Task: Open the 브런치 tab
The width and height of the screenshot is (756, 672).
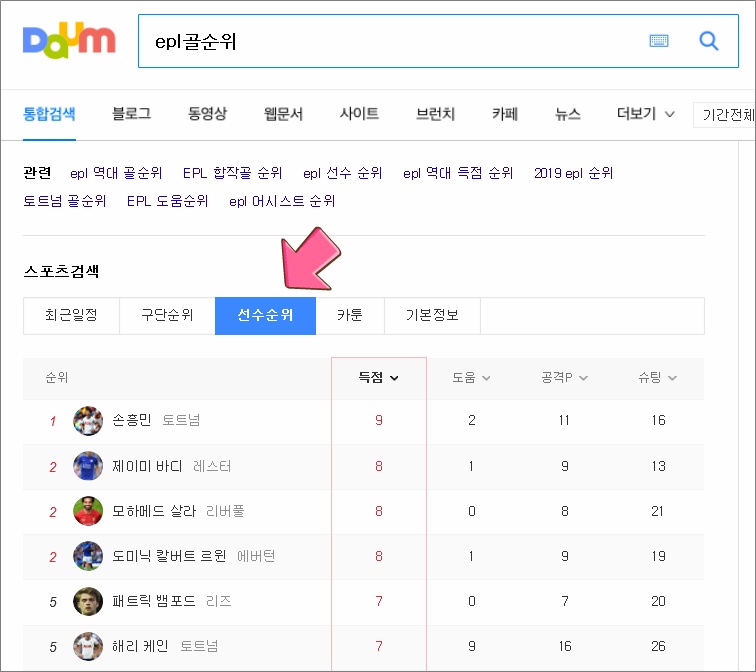Action: (435, 114)
